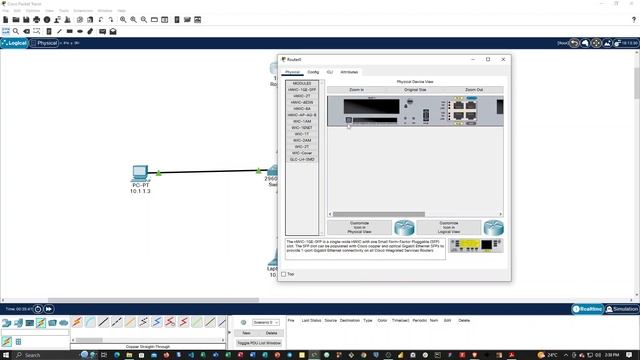Open the Task View taskbar icon
The width and height of the screenshot is (640, 360).
coord(104,355)
